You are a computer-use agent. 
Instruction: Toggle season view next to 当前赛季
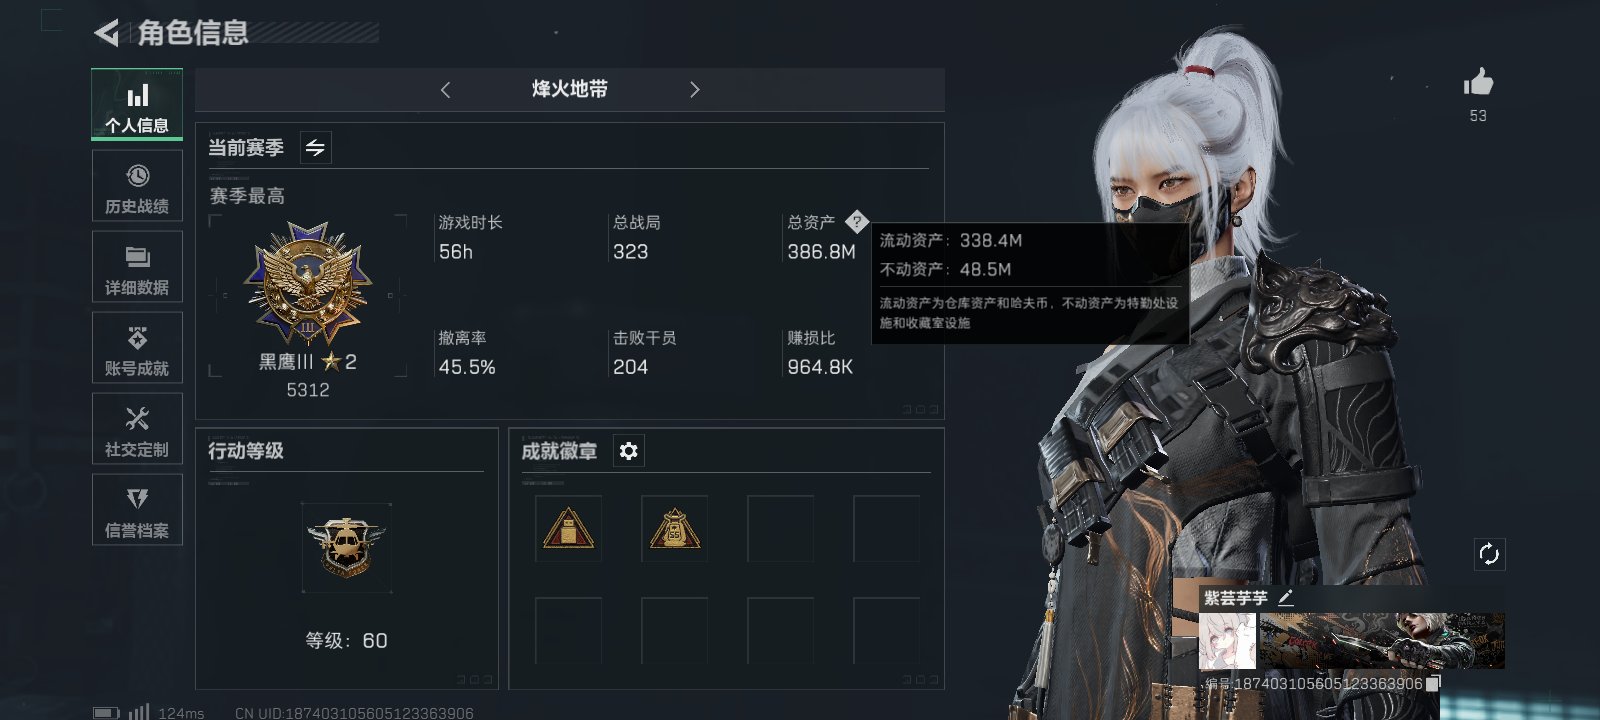tap(316, 148)
